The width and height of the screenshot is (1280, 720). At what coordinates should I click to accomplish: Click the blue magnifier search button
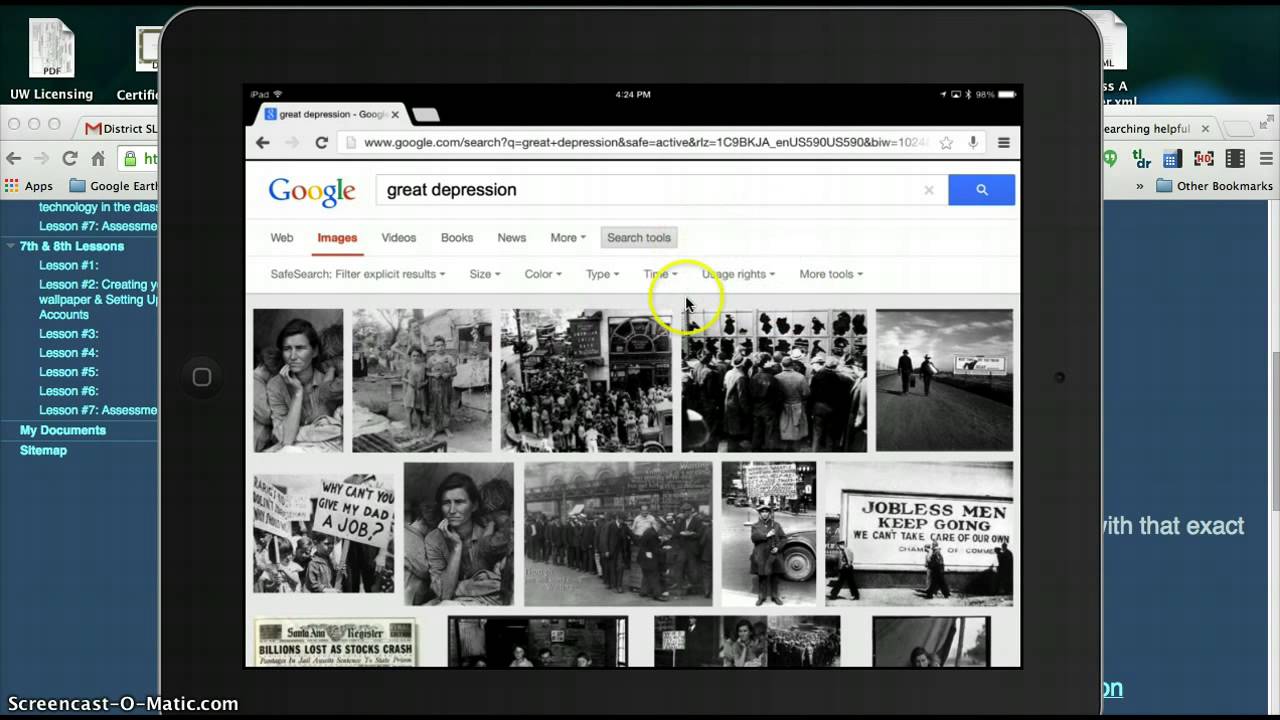point(981,190)
